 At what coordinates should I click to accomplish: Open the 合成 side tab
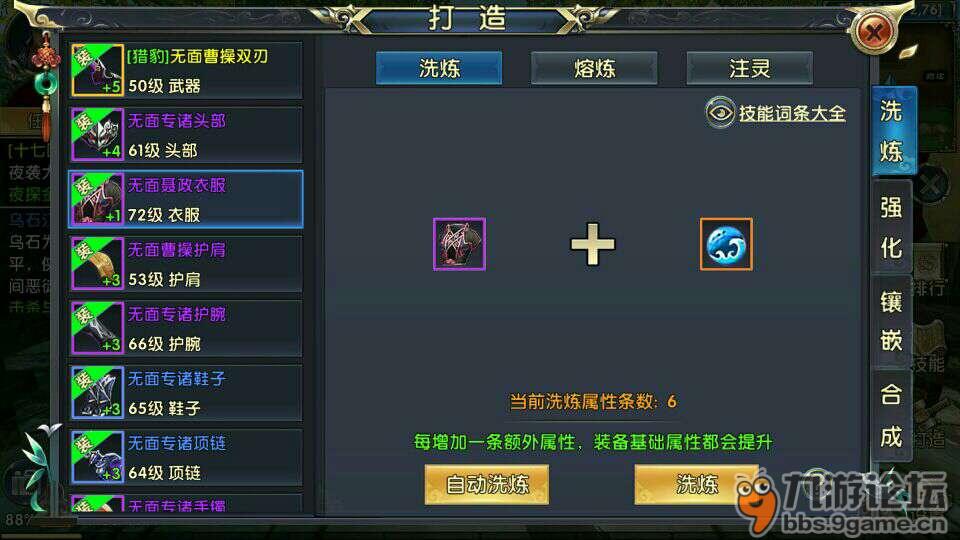click(891, 416)
